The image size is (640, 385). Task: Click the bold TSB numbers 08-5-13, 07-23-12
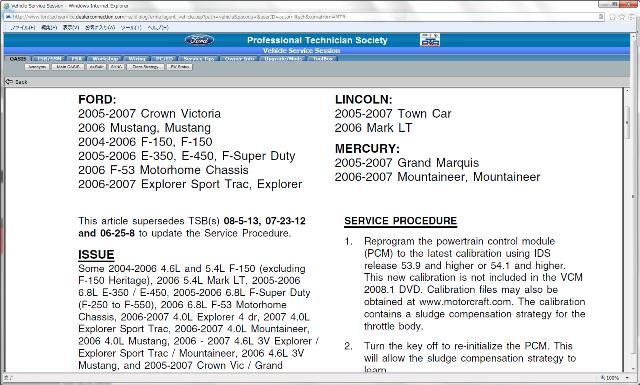point(264,221)
